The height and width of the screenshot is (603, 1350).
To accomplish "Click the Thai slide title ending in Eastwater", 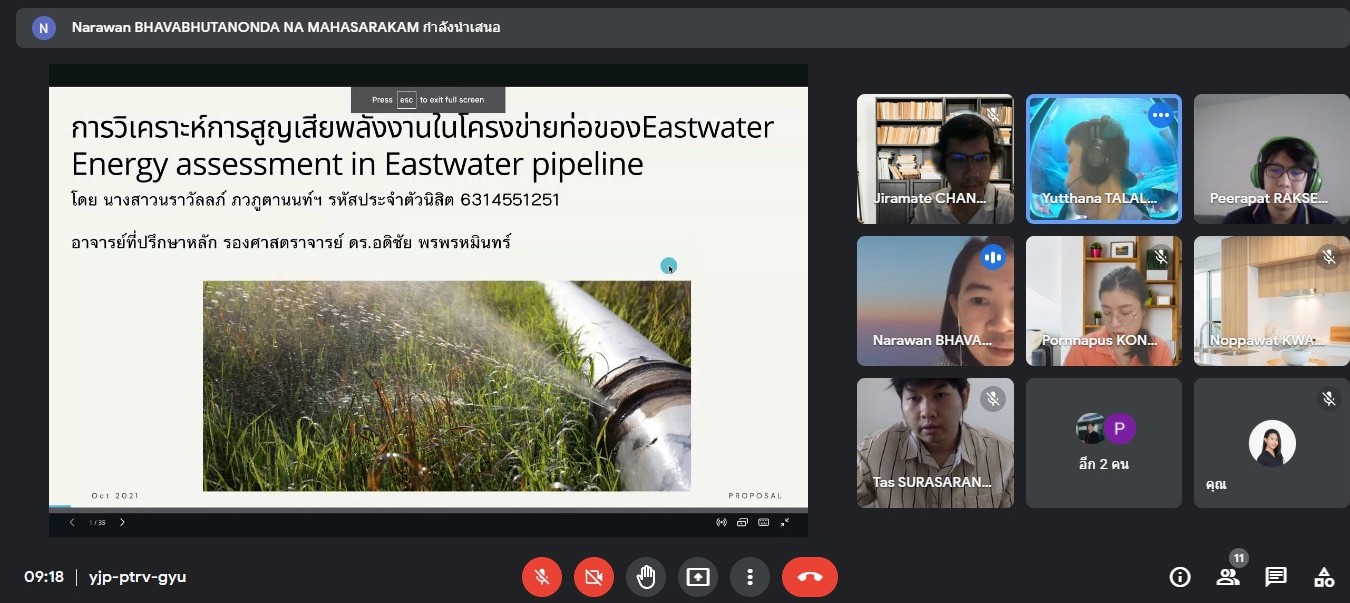I will point(422,128).
